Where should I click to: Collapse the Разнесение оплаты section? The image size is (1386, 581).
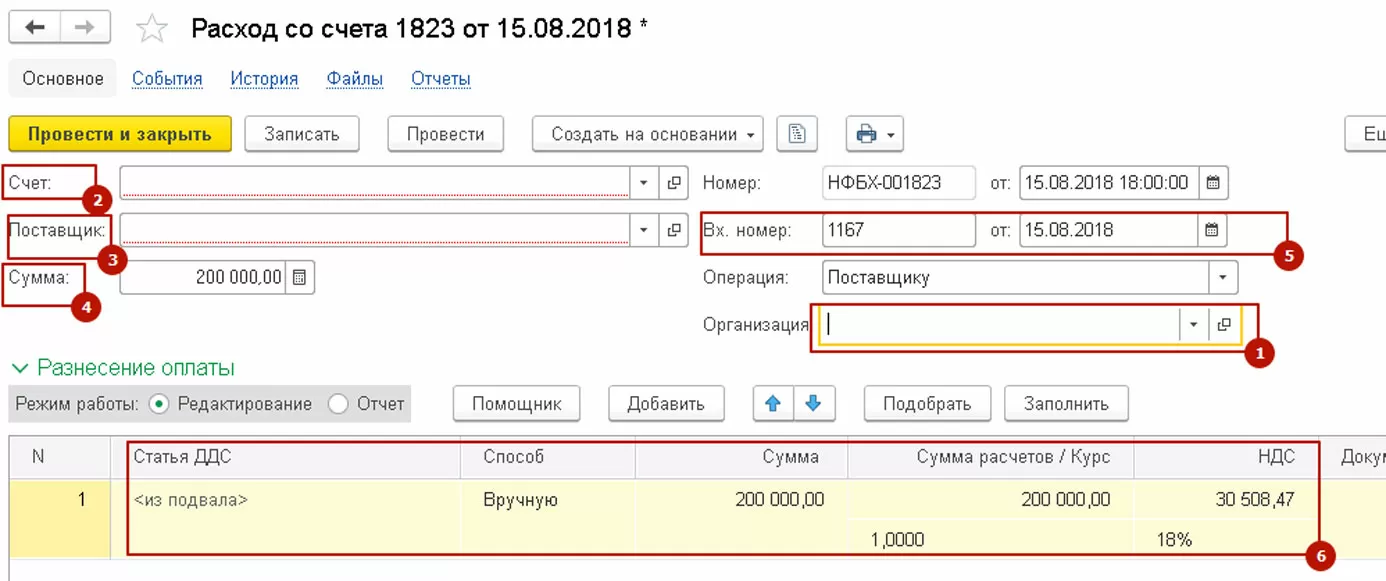click(x=20, y=368)
